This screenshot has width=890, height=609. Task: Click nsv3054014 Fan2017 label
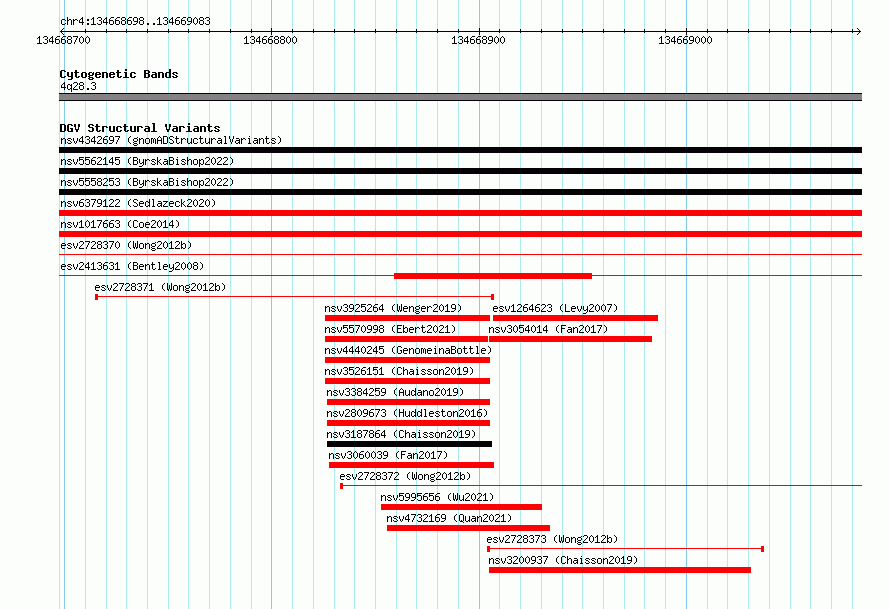[x=548, y=329]
